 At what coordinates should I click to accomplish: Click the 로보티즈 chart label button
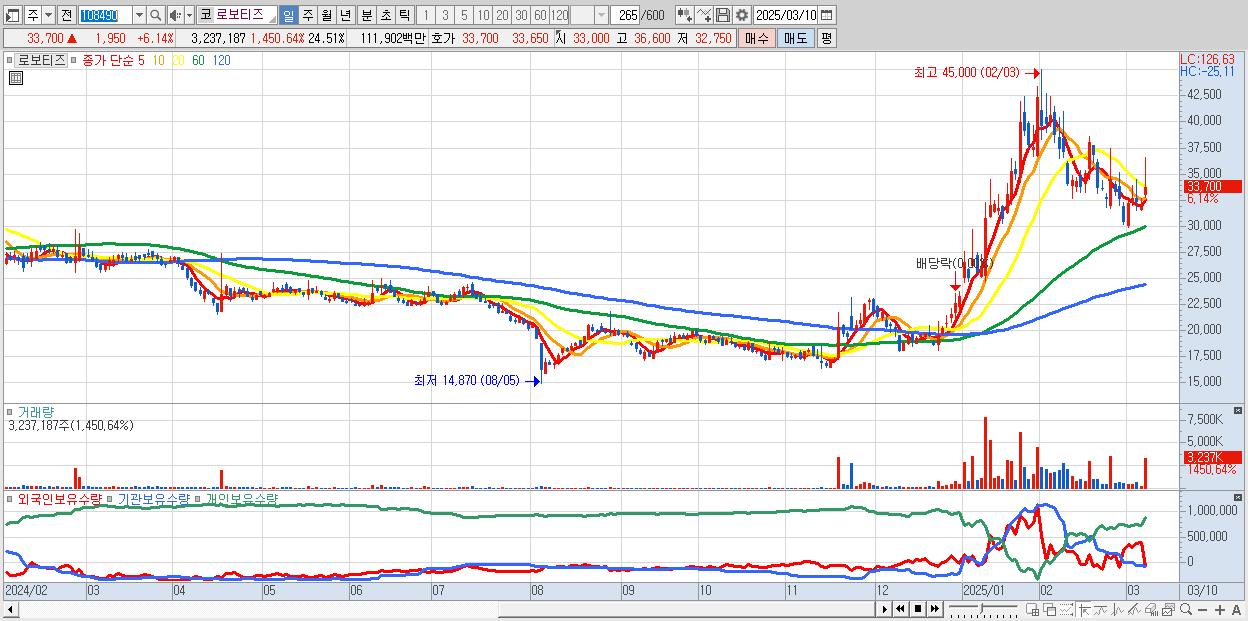pos(41,60)
